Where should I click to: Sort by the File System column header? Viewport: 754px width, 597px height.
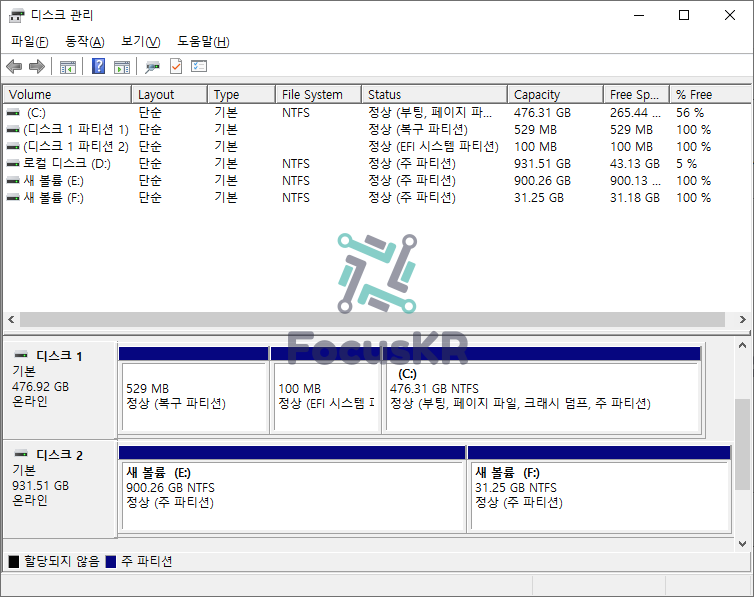318,94
